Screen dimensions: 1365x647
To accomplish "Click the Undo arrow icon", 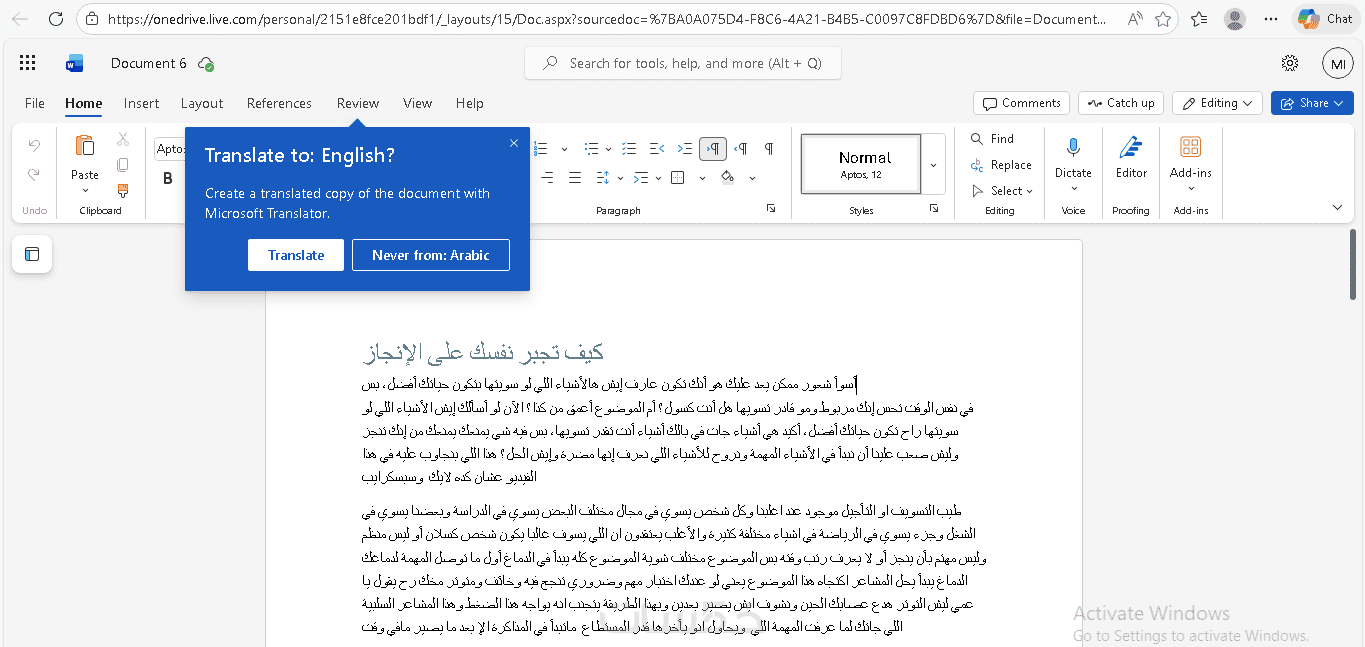I will point(34,146).
